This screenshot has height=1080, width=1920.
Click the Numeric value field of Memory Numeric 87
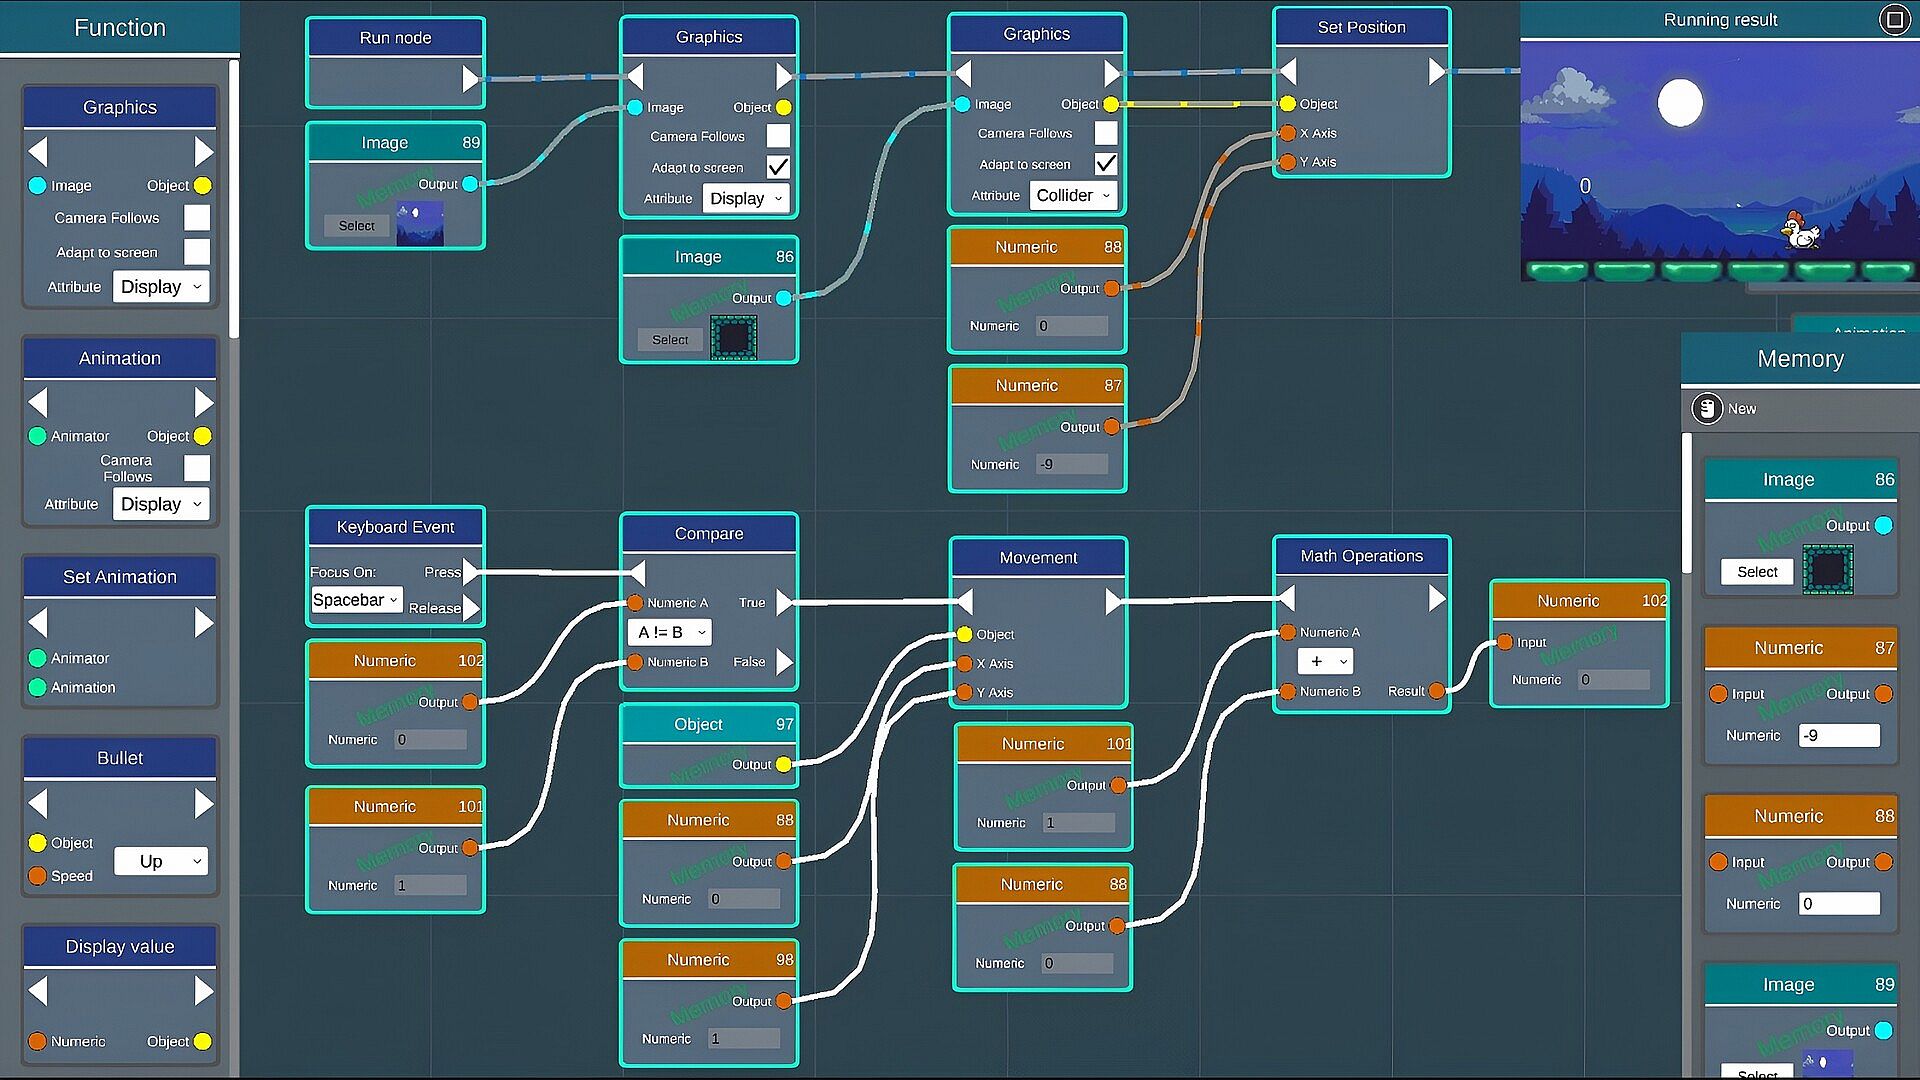tap(1838, 736)
